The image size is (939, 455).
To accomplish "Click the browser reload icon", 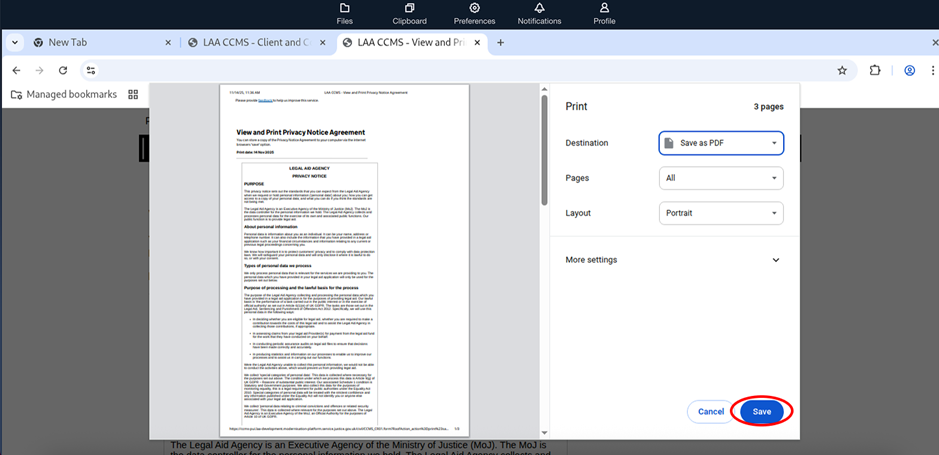I will pyautogui.click(x=63, y=71).
